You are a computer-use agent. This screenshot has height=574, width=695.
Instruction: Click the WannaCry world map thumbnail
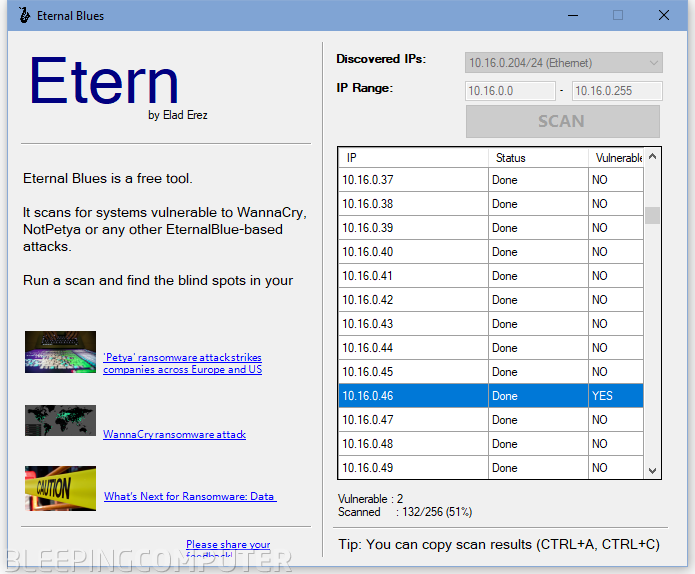(x=60, y=420)
